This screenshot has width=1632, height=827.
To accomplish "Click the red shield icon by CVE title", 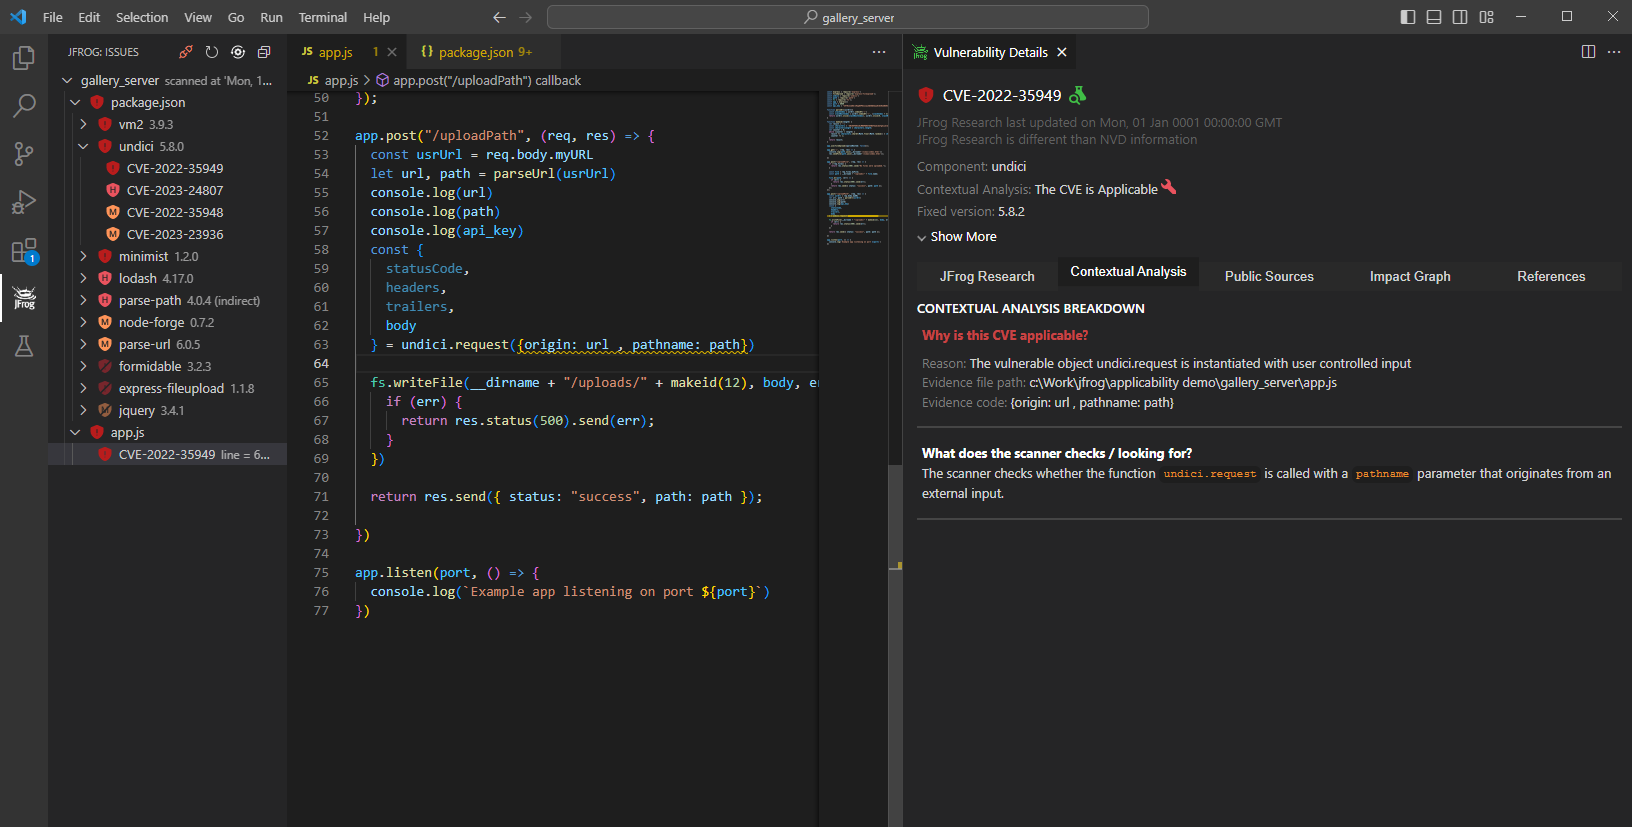I will [926, 95].
